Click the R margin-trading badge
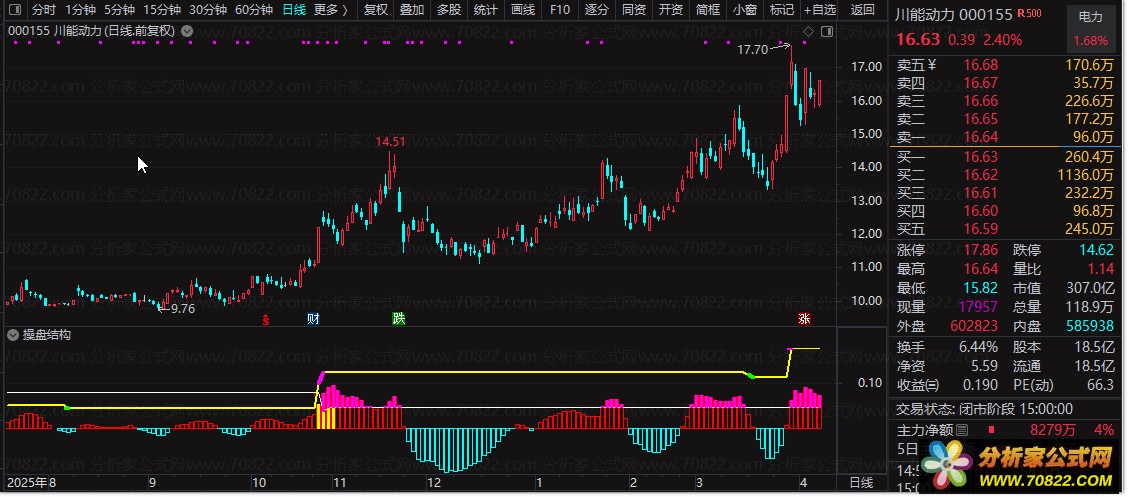Viewport: 1129px width, 497px height. [x=1021, y=14]
